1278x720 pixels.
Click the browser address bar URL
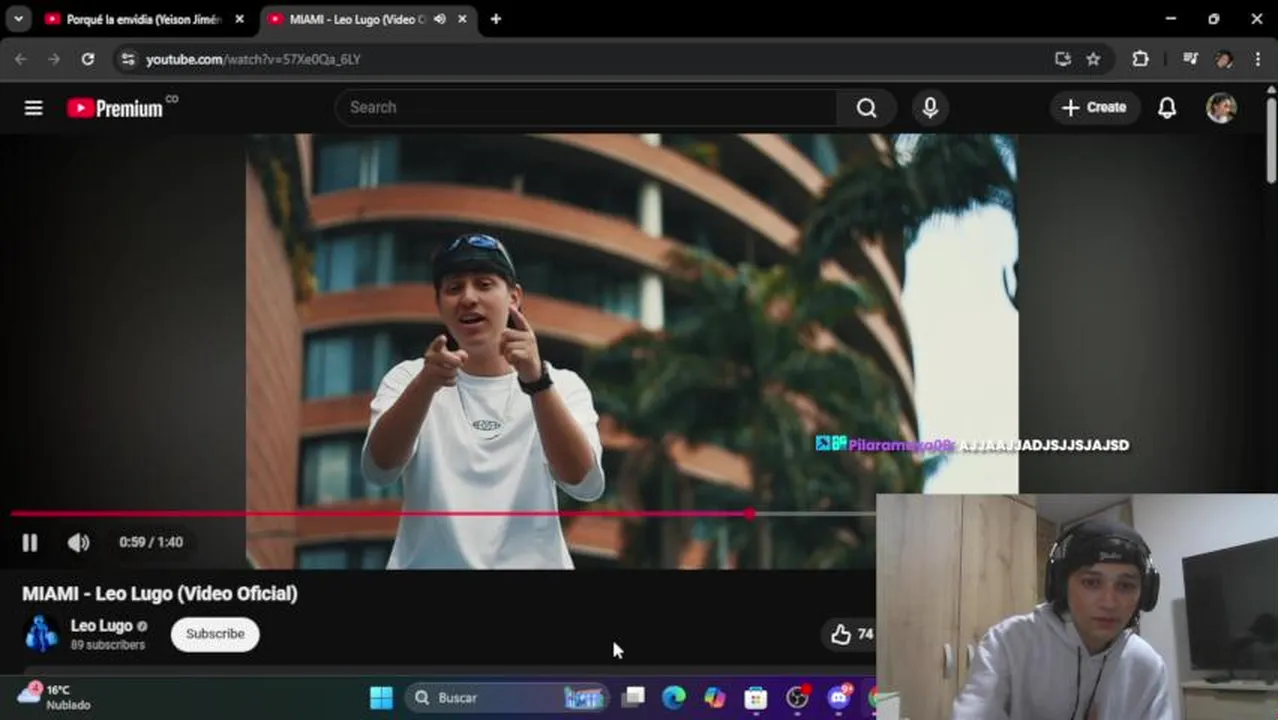click(x=253, y=59)
